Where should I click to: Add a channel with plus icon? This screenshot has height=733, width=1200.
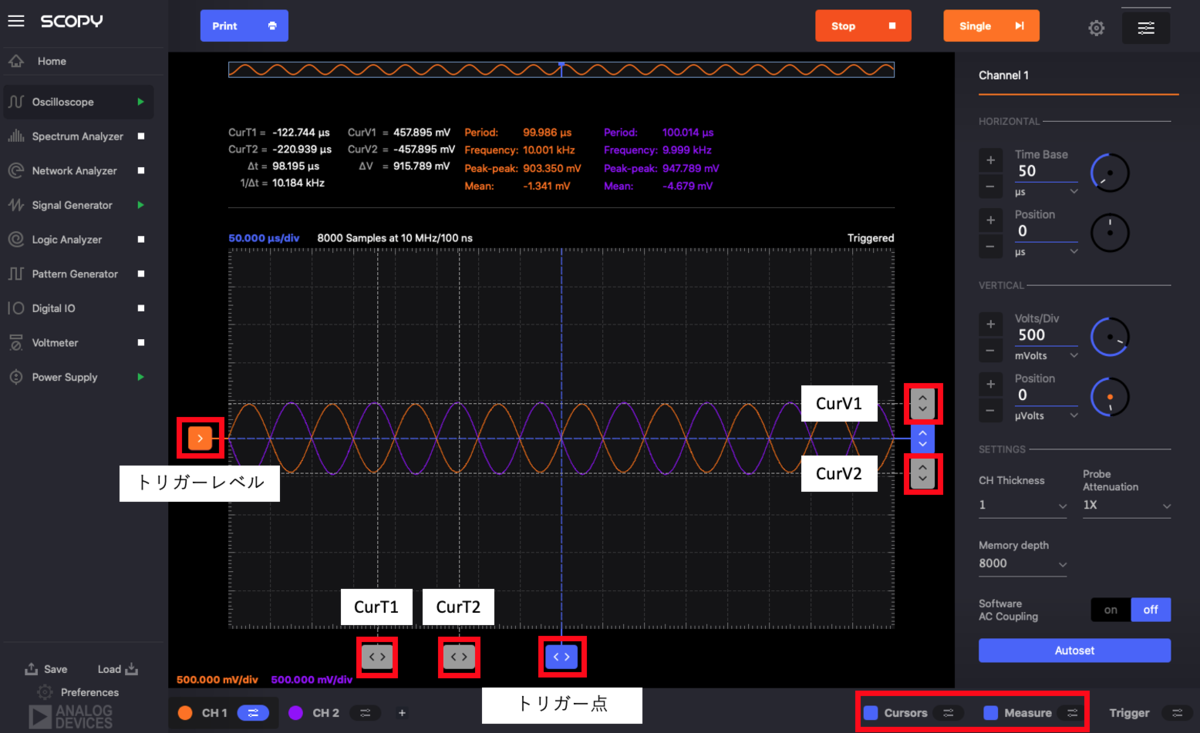[x=402, y=713]
